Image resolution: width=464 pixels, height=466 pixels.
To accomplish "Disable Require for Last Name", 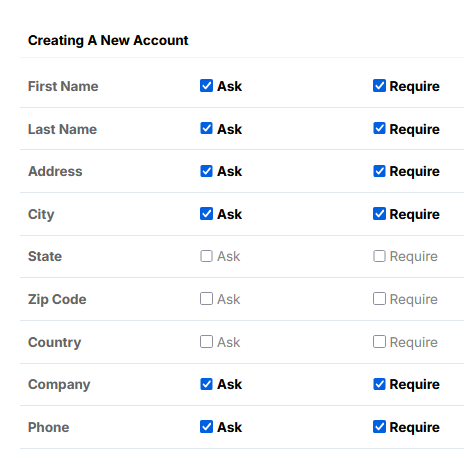I will 379,128.
